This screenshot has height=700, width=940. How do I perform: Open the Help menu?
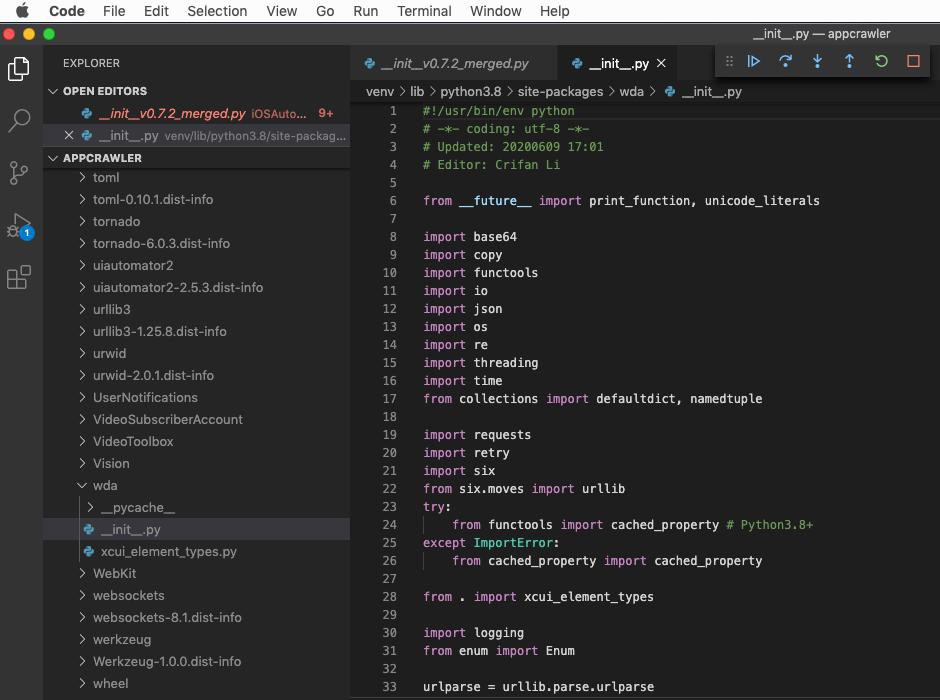pos(555,11)
